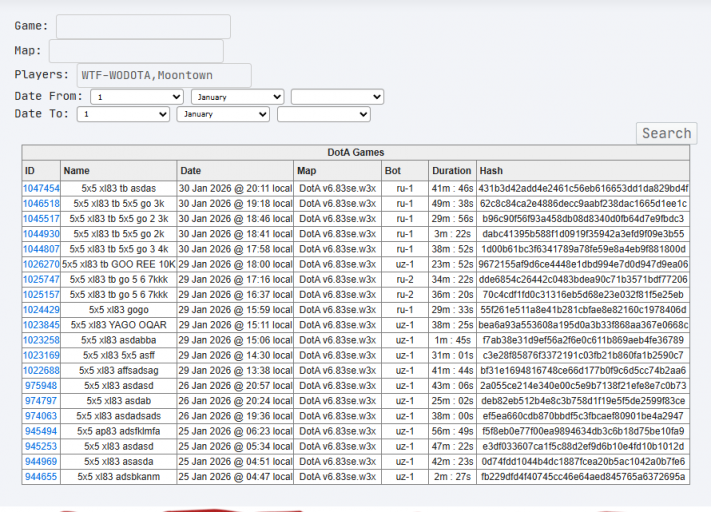Click map cell for game 1047454

pyautogui.click(x=337, y=188)
